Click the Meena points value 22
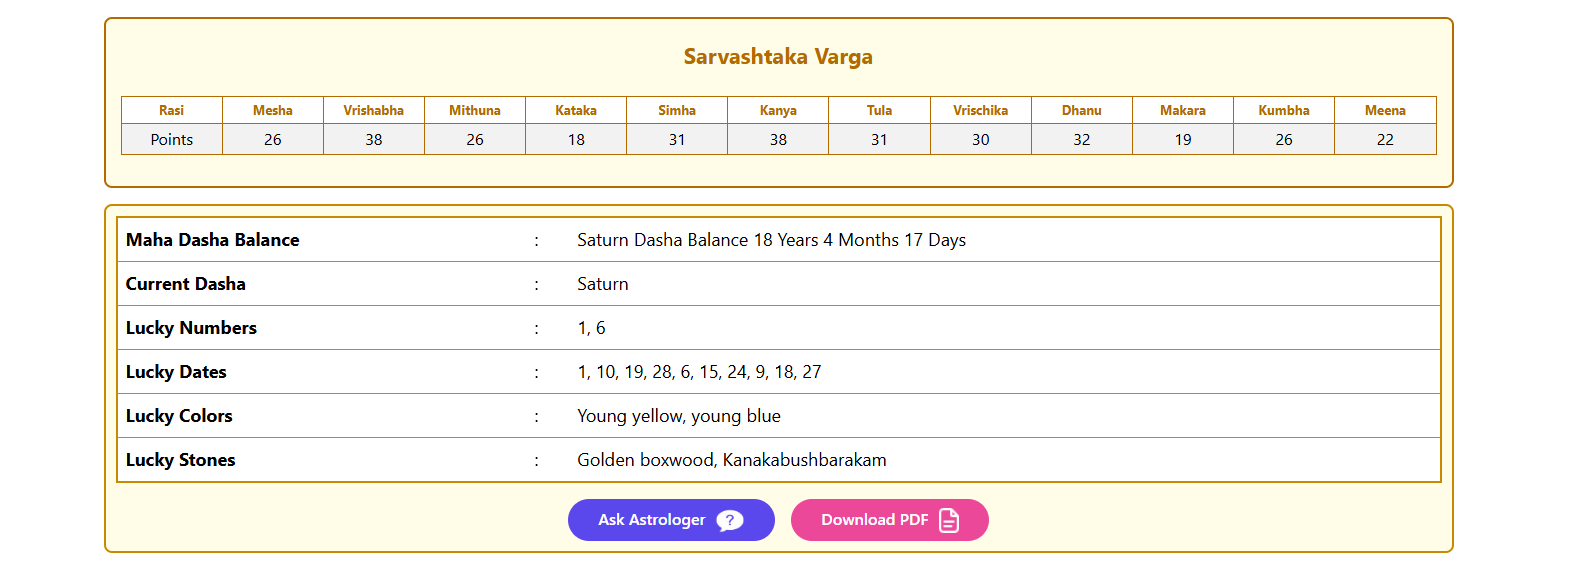1590x573 pixels. click(x=1385, y=139)
